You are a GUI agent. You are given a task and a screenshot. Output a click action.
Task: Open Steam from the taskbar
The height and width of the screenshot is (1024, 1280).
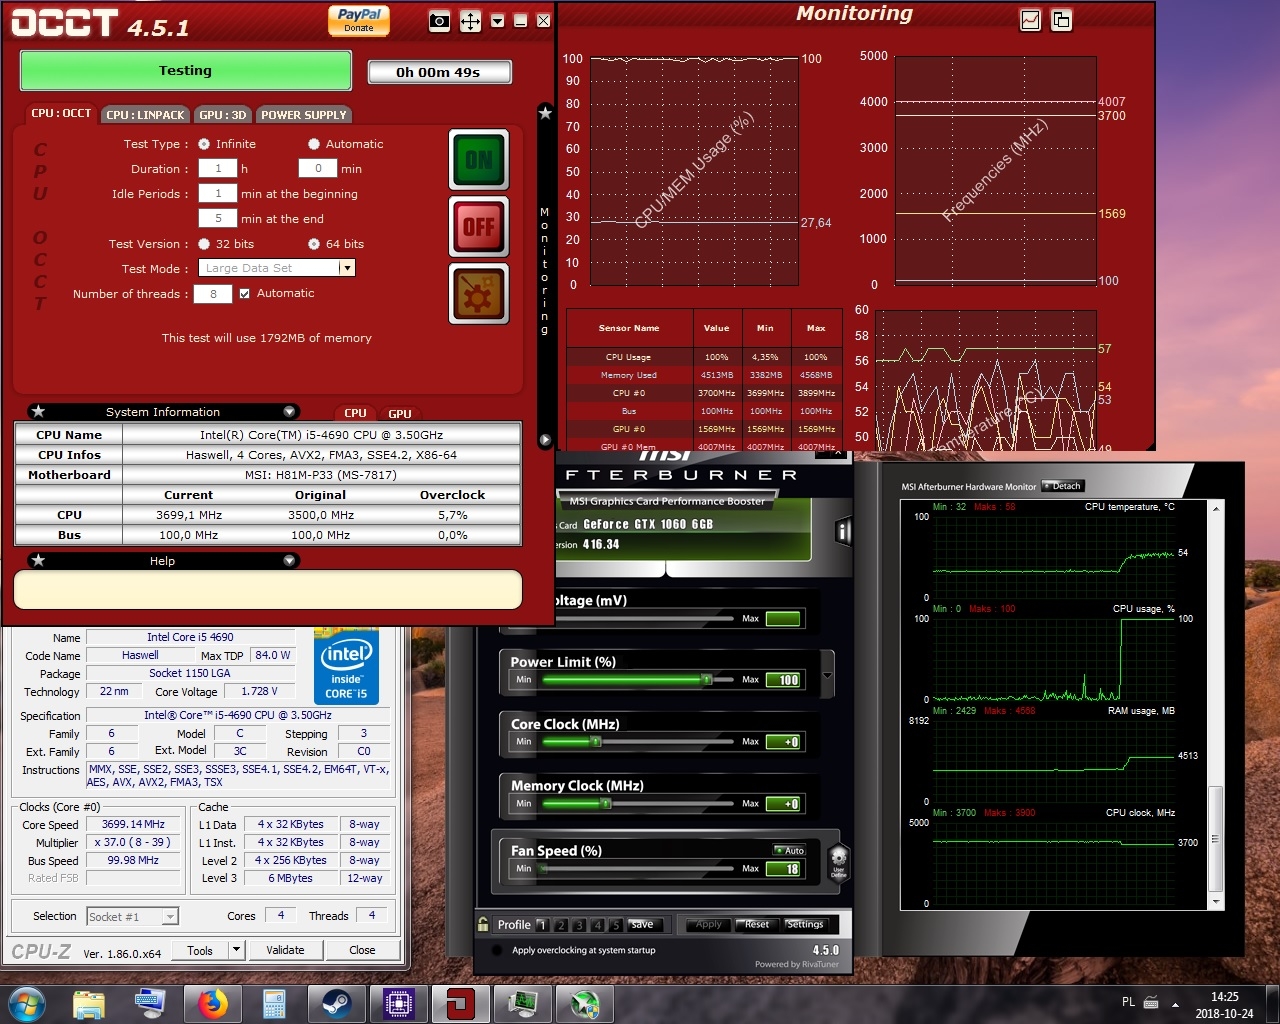[336, 1003]
